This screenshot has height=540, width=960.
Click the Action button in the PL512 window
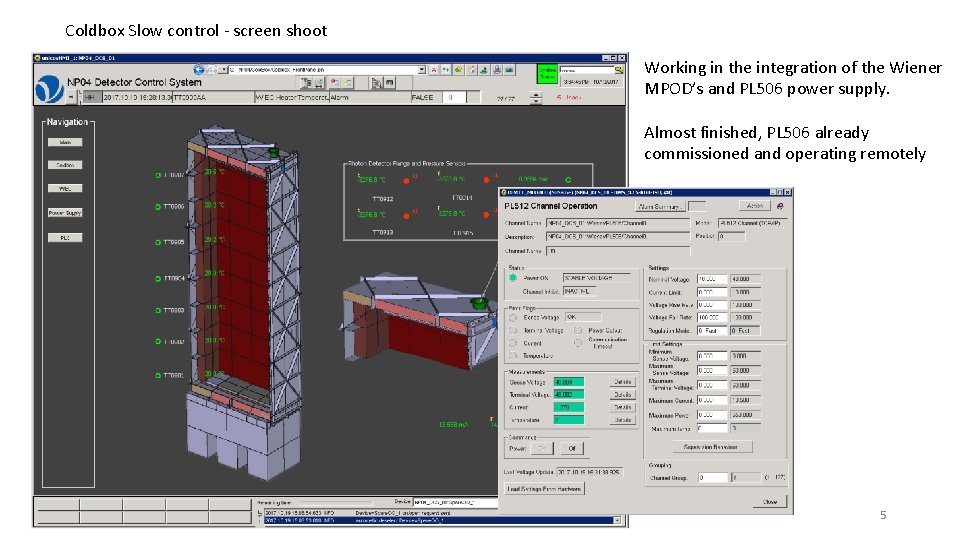(755, 206)
